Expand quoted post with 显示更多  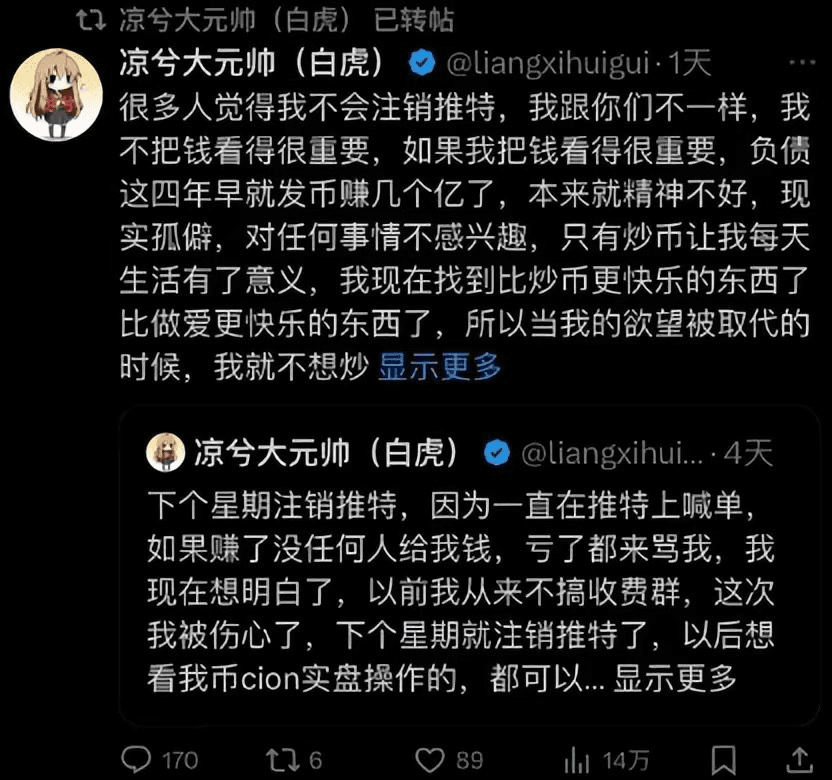pos(675,678)
